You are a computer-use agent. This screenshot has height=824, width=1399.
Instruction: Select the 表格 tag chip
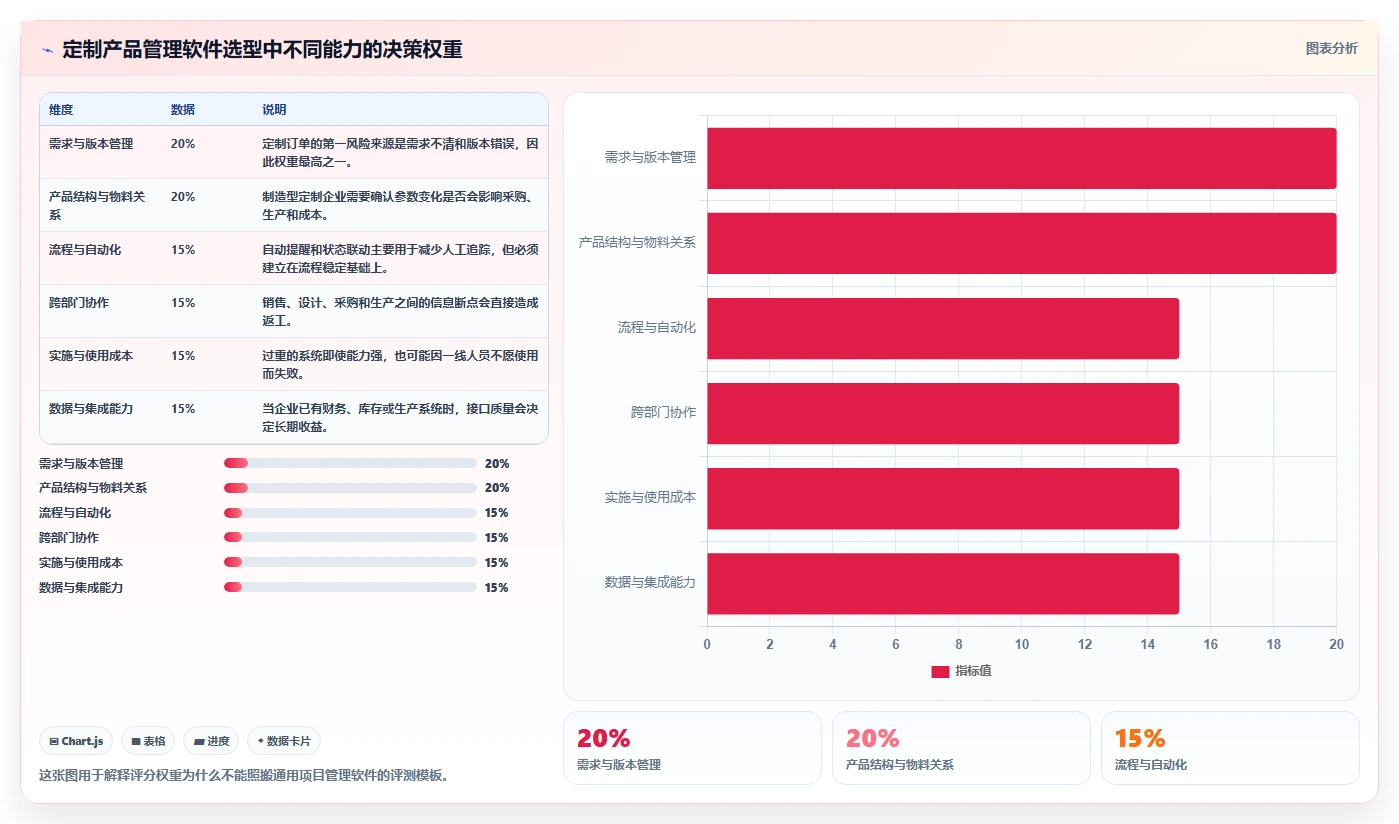pos(148,741)
